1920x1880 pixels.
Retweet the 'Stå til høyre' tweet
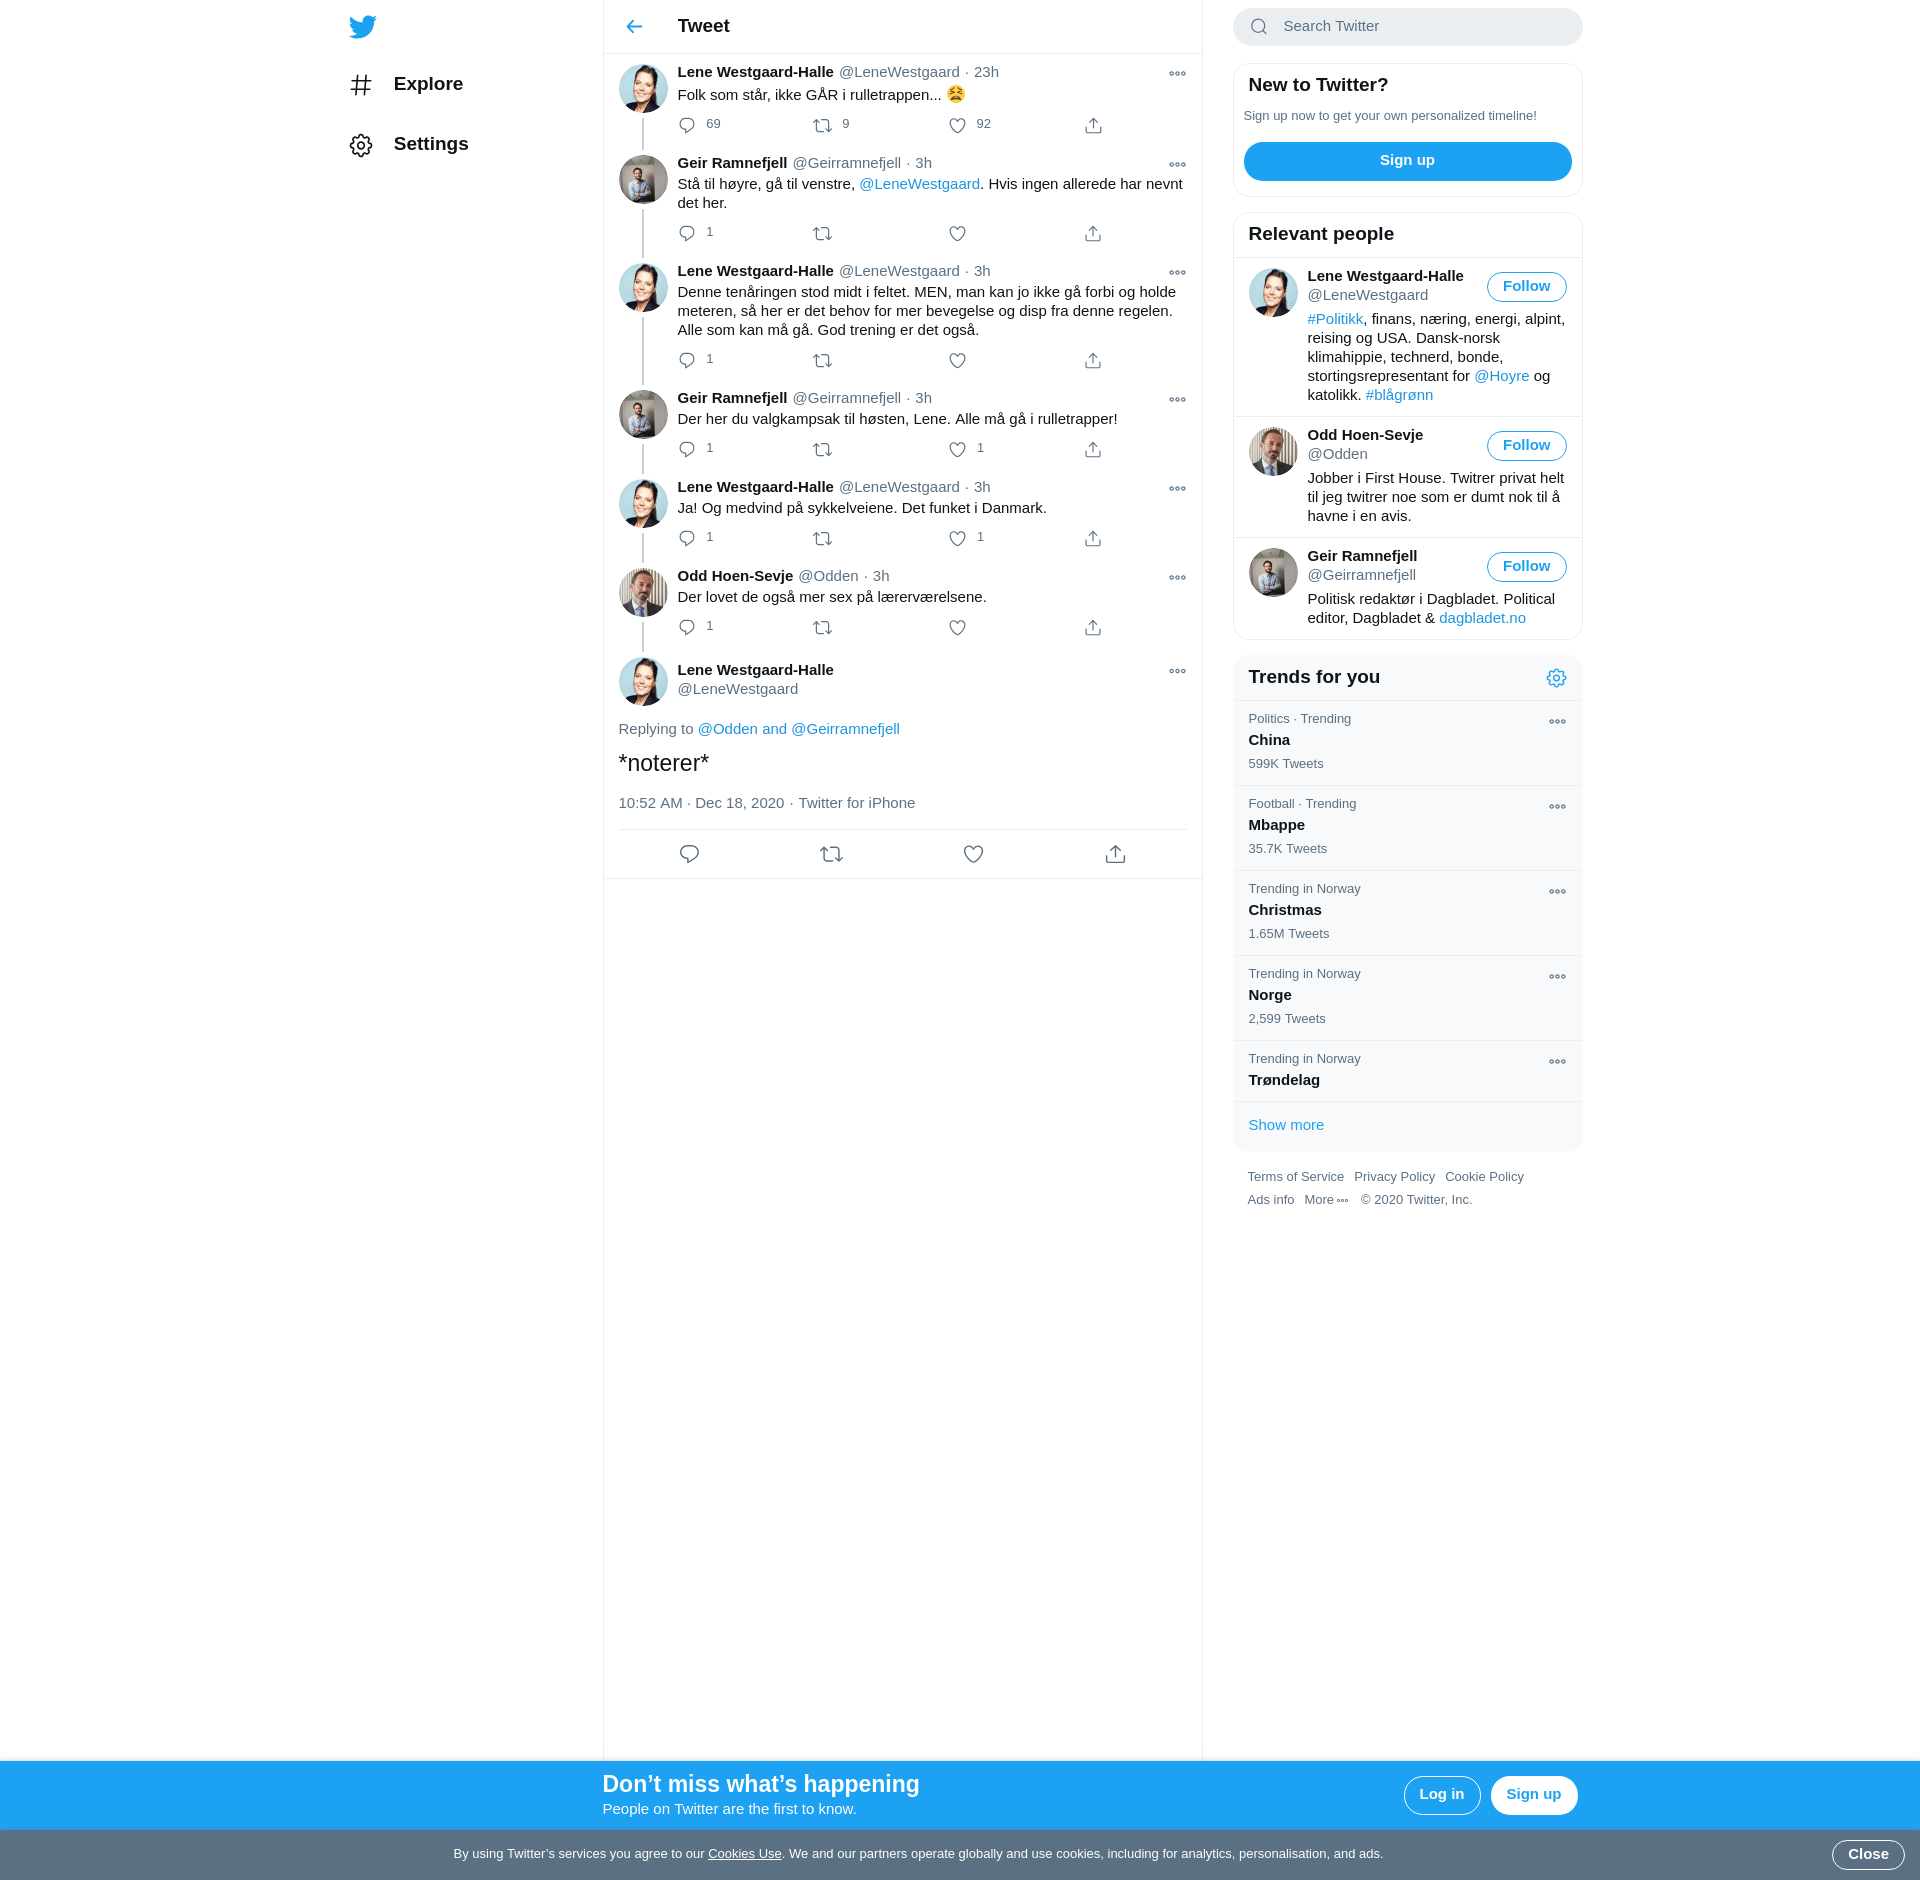[x=822, y=233]
